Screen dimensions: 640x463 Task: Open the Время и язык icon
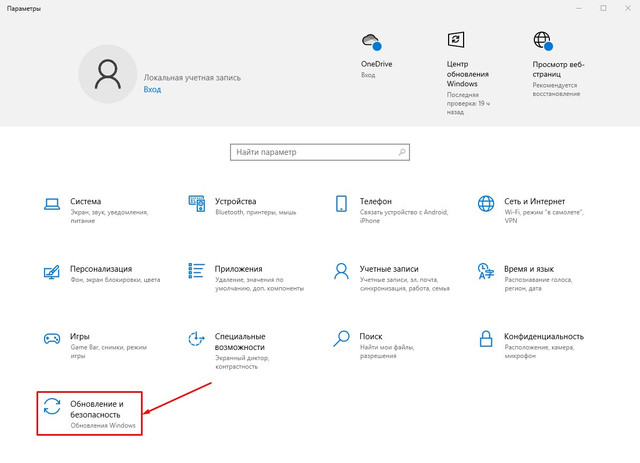point(487,272)
